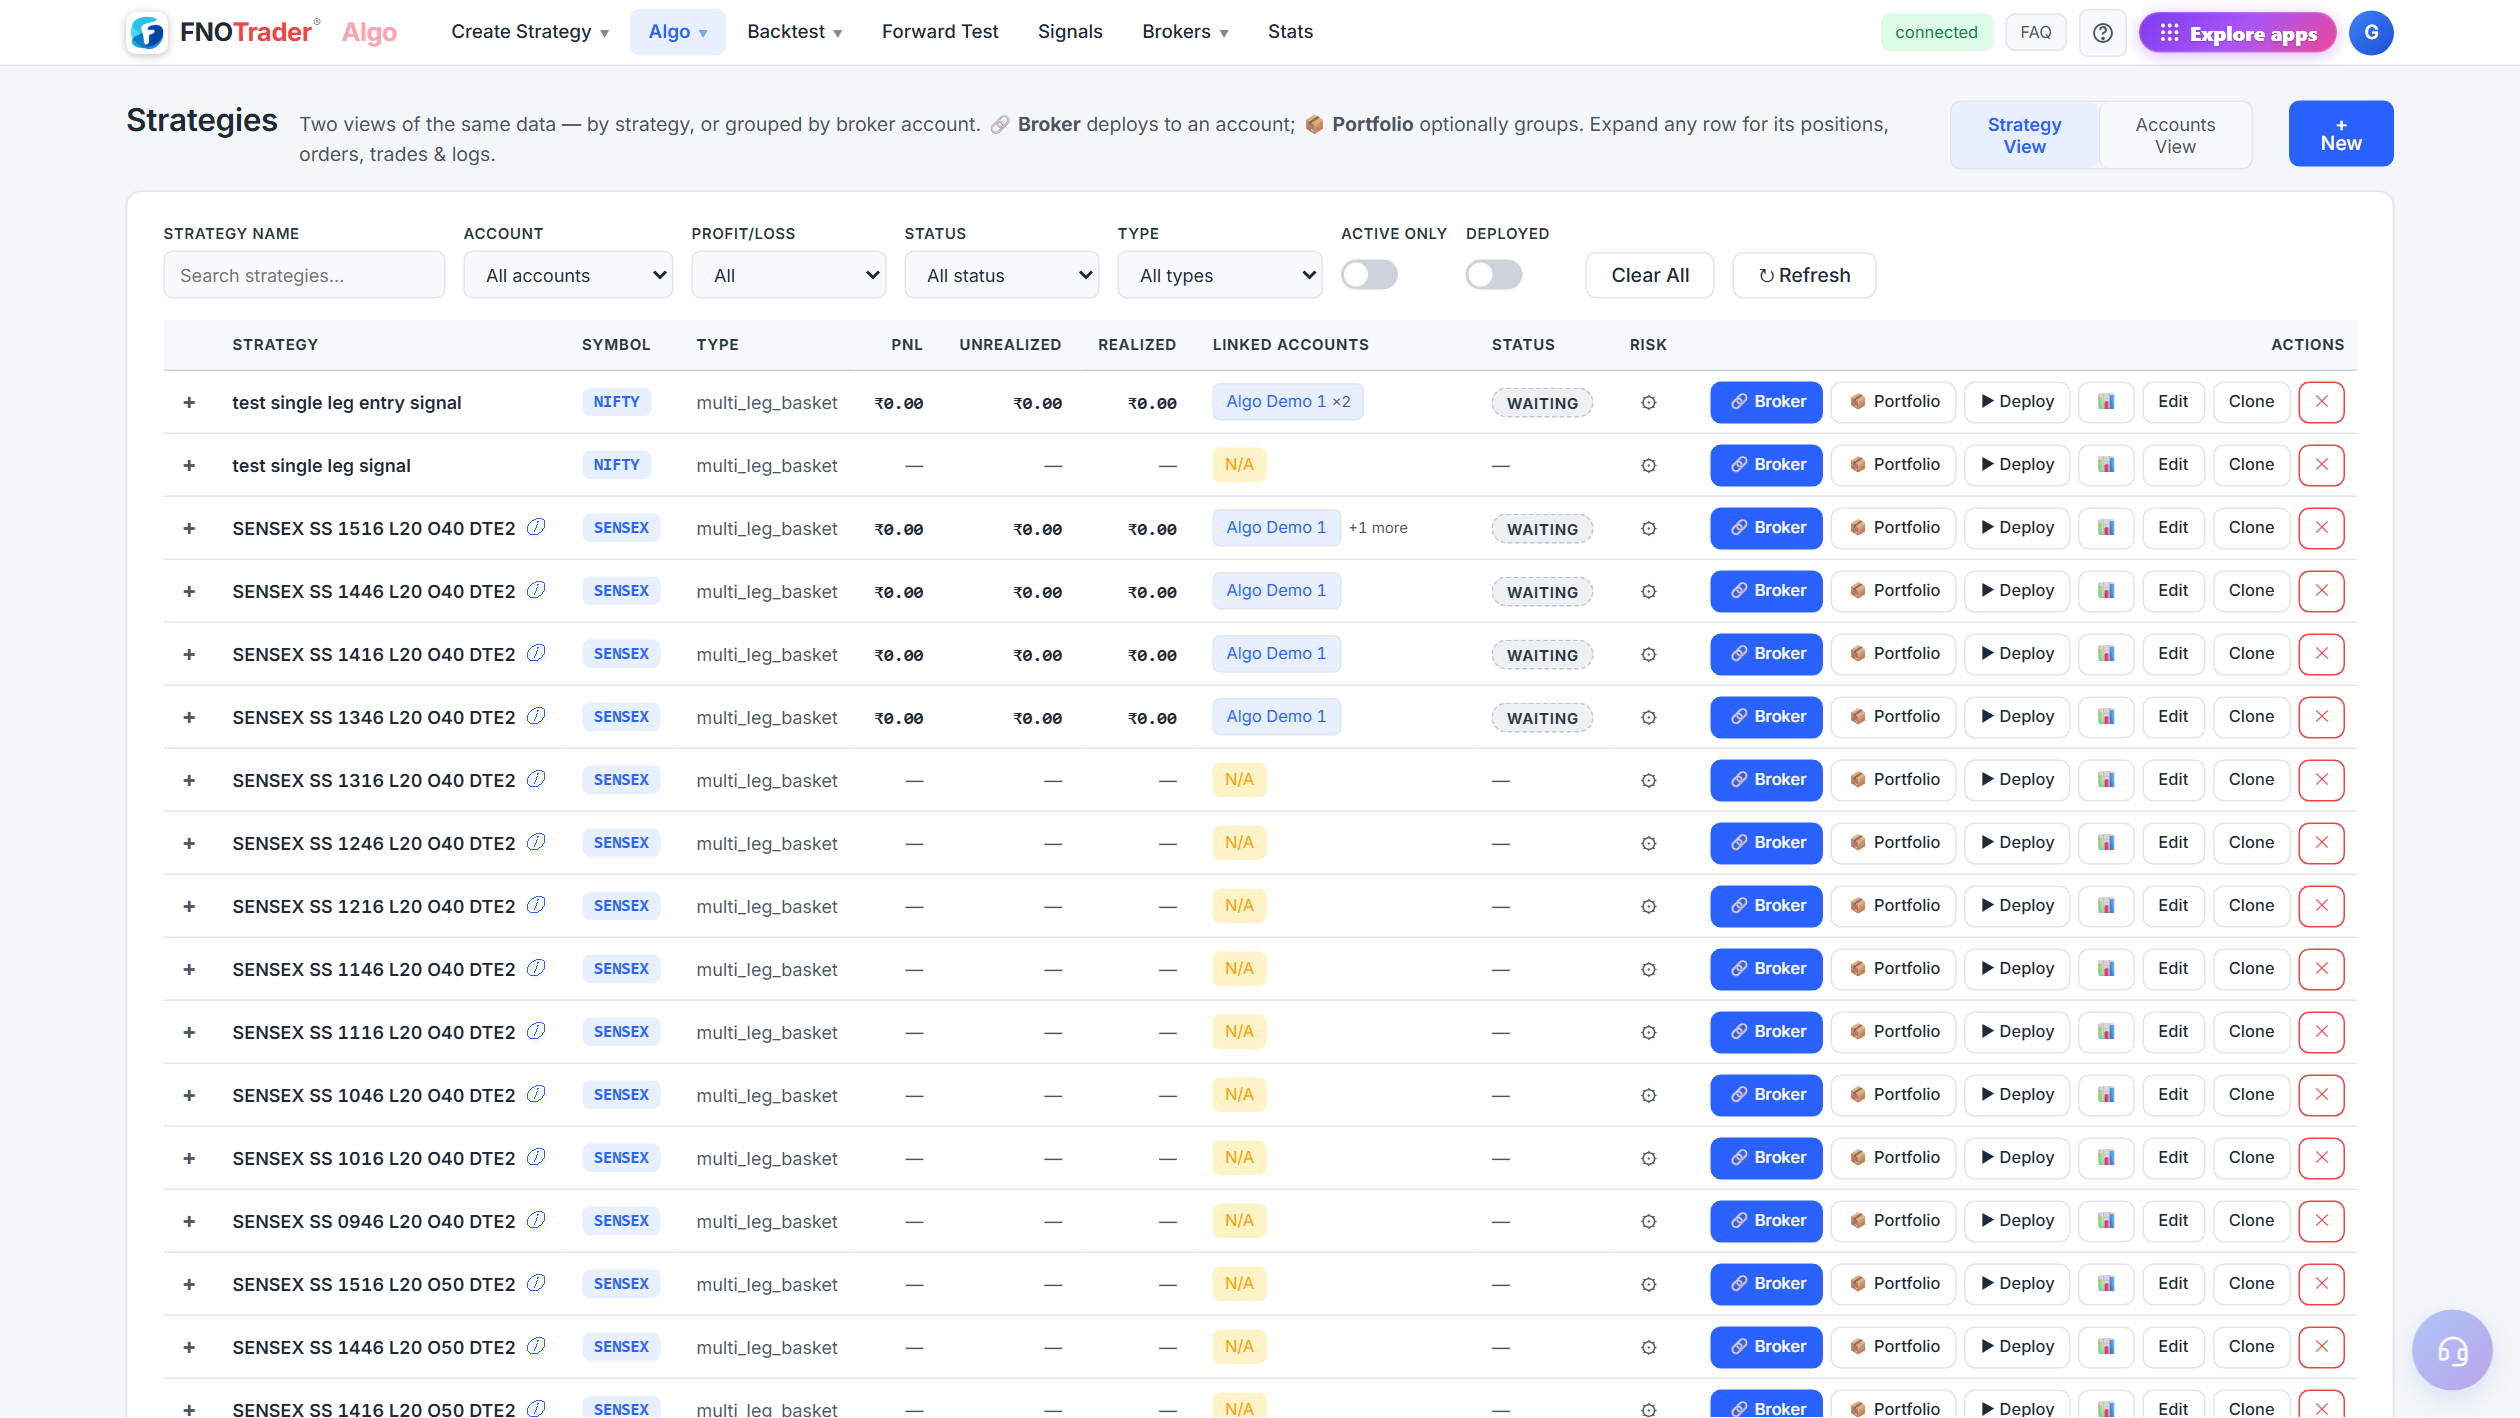The width and height of the screenshot is (2520, 1418).
Task: Open the FAQ button
Action: (x=2035, y=33)
